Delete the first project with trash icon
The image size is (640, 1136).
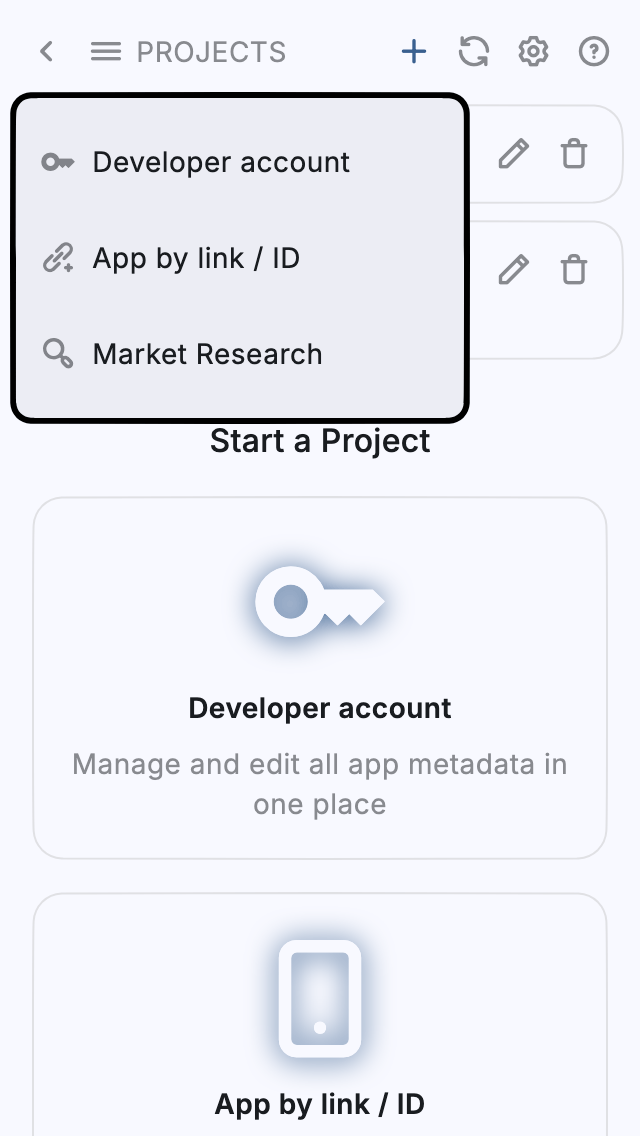pyautogui.click(x=574, y=154)
